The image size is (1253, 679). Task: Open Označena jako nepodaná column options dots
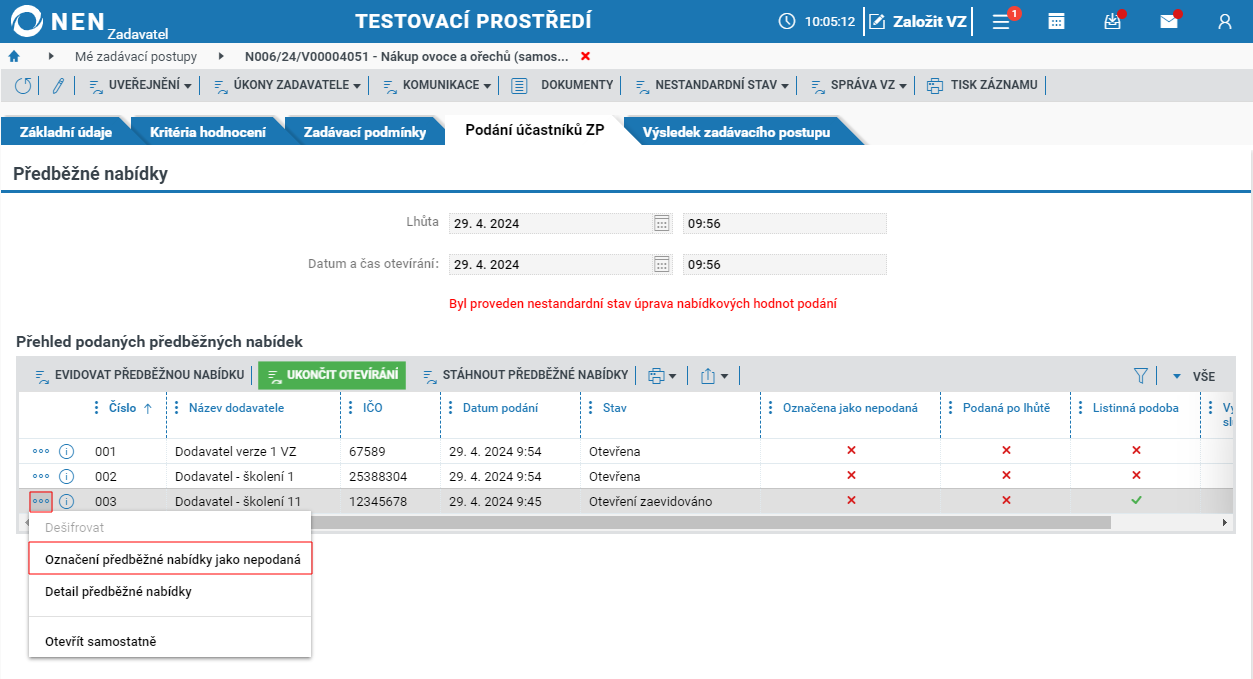tap(771, 408)
